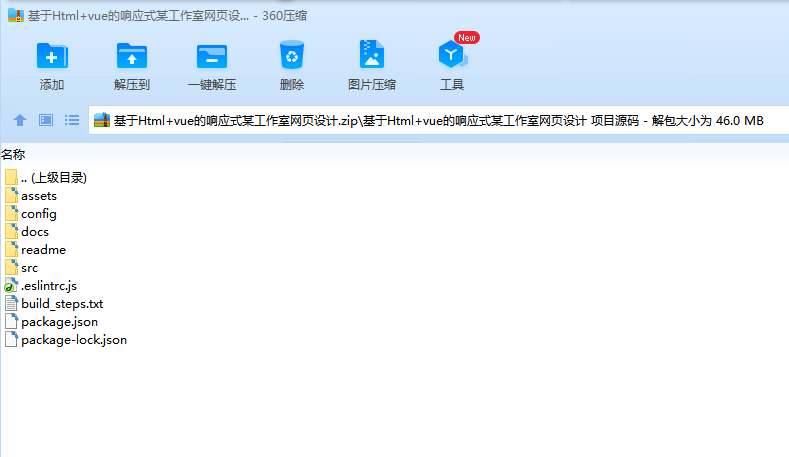Select the 'readme' folder name
The width and height of the screenshot is (789, 457).
[43, 250]
